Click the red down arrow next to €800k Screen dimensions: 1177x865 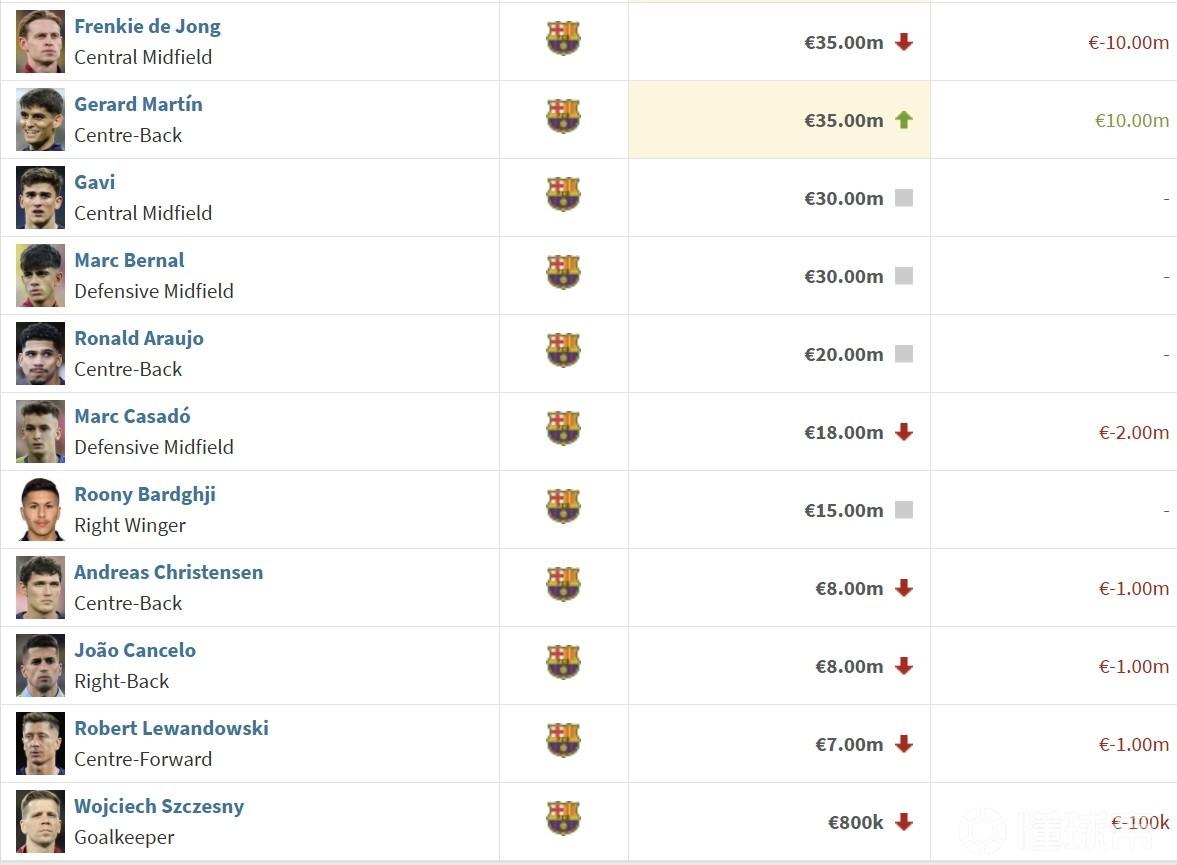point(904,821)
